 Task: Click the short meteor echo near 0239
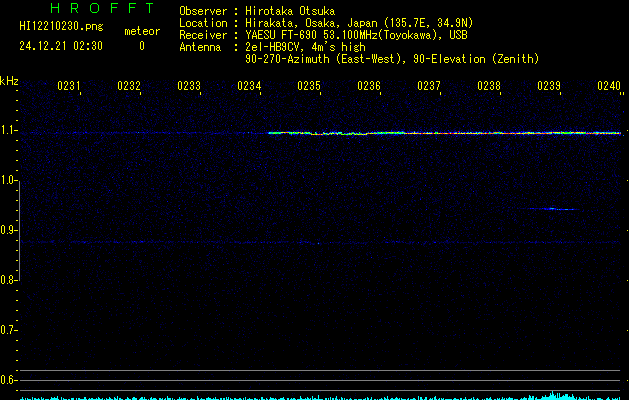pyautogui.click(x=553, y=209)
